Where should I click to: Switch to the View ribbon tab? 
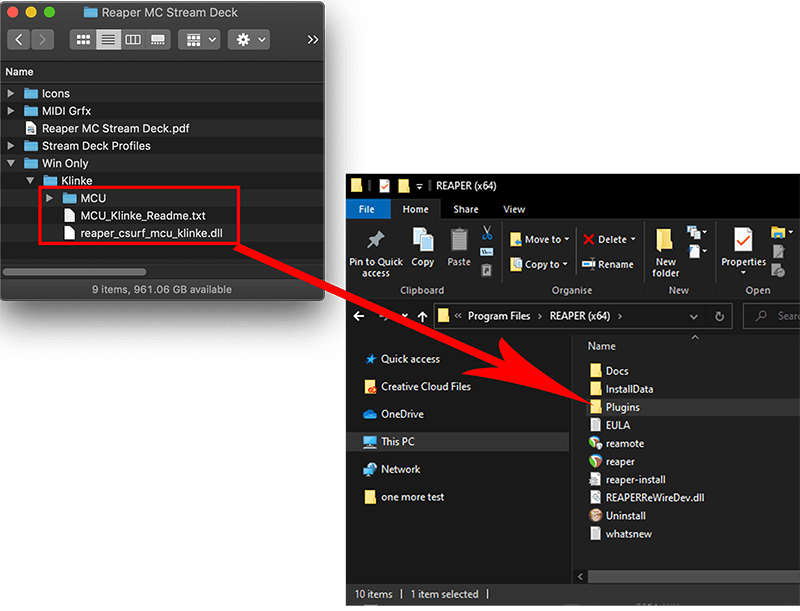514,209
